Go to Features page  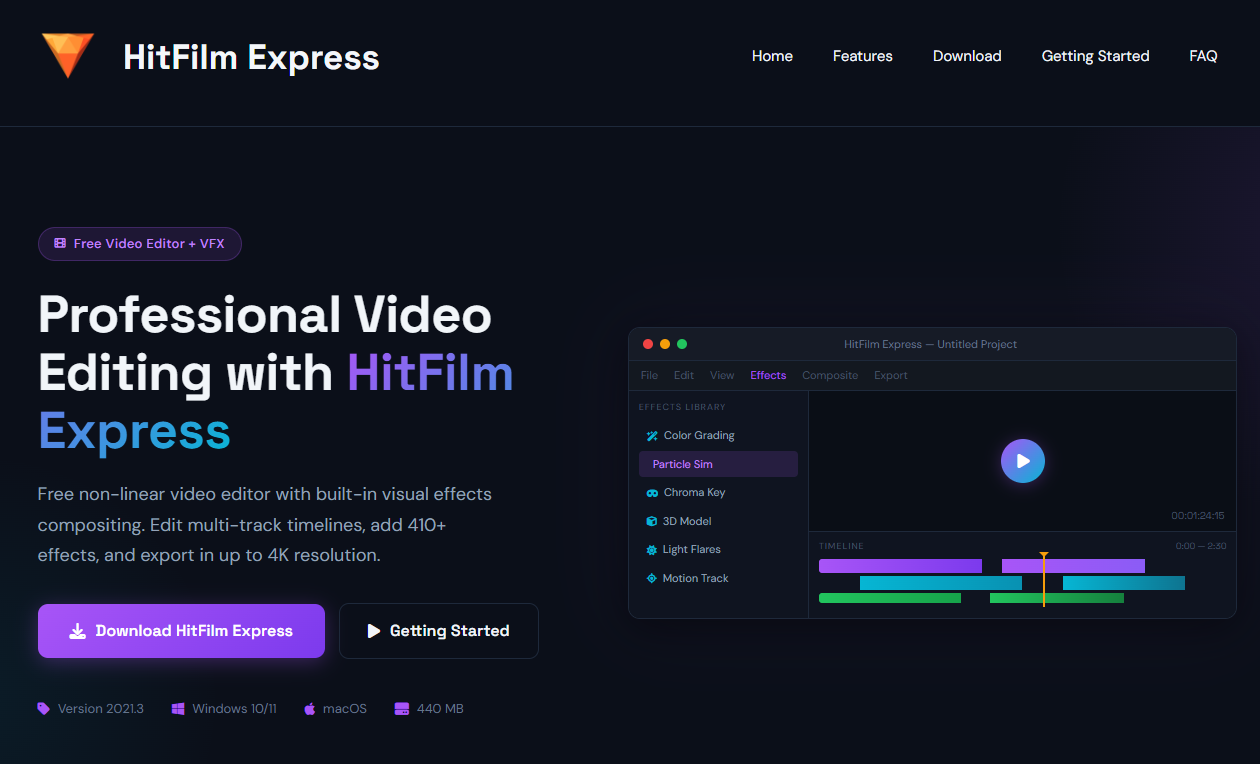(862, 56)
